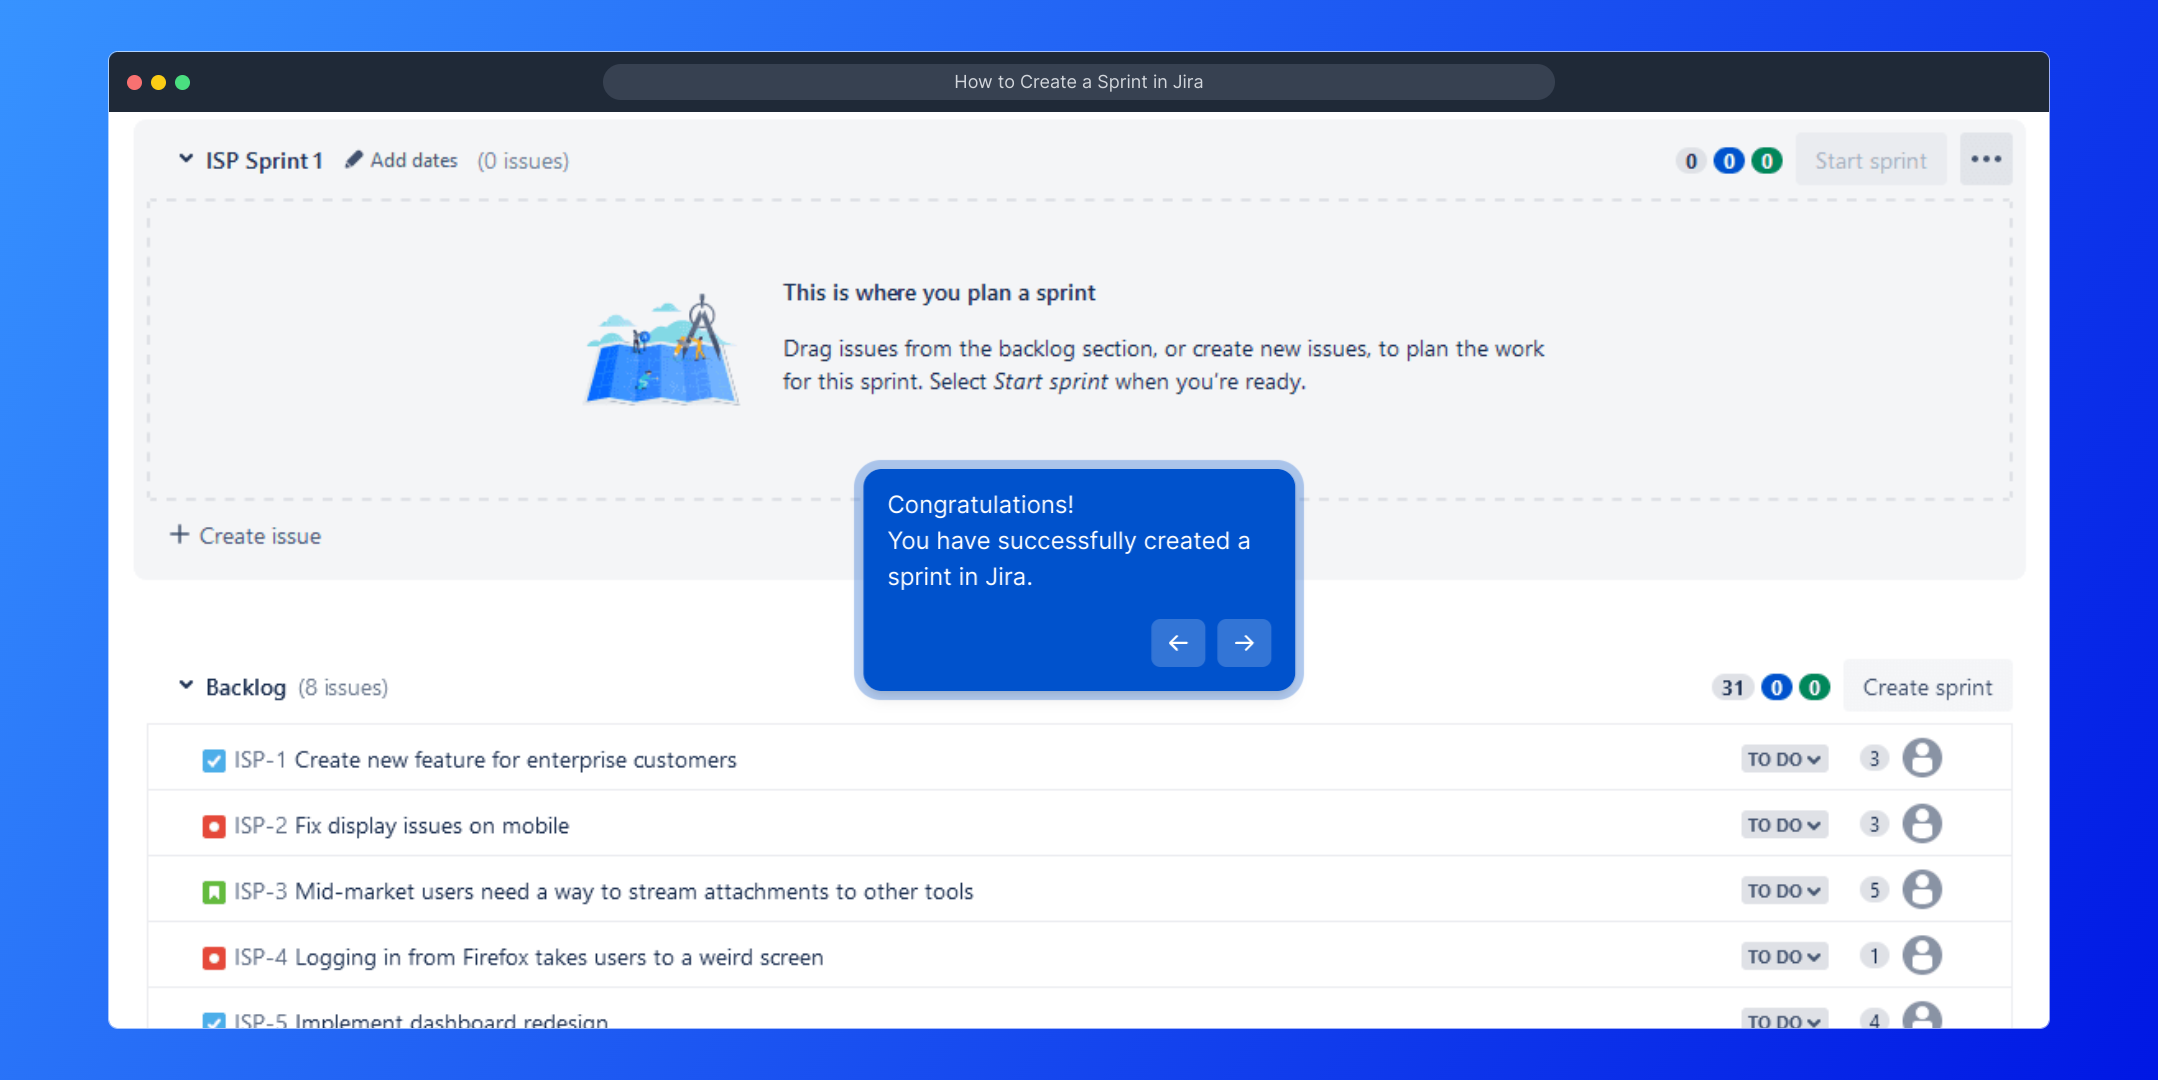Open the ISP-3 TO DO status dropdown

click(x=1783, y=891)
